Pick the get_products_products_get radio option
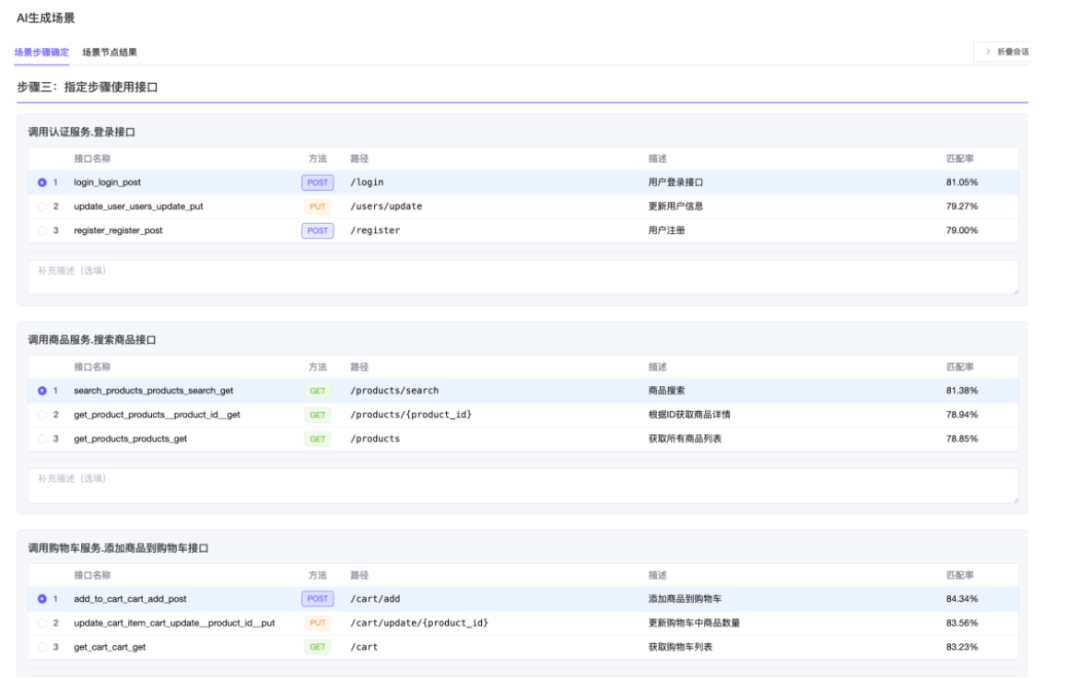1080x693 pixels. click(42, 439)
